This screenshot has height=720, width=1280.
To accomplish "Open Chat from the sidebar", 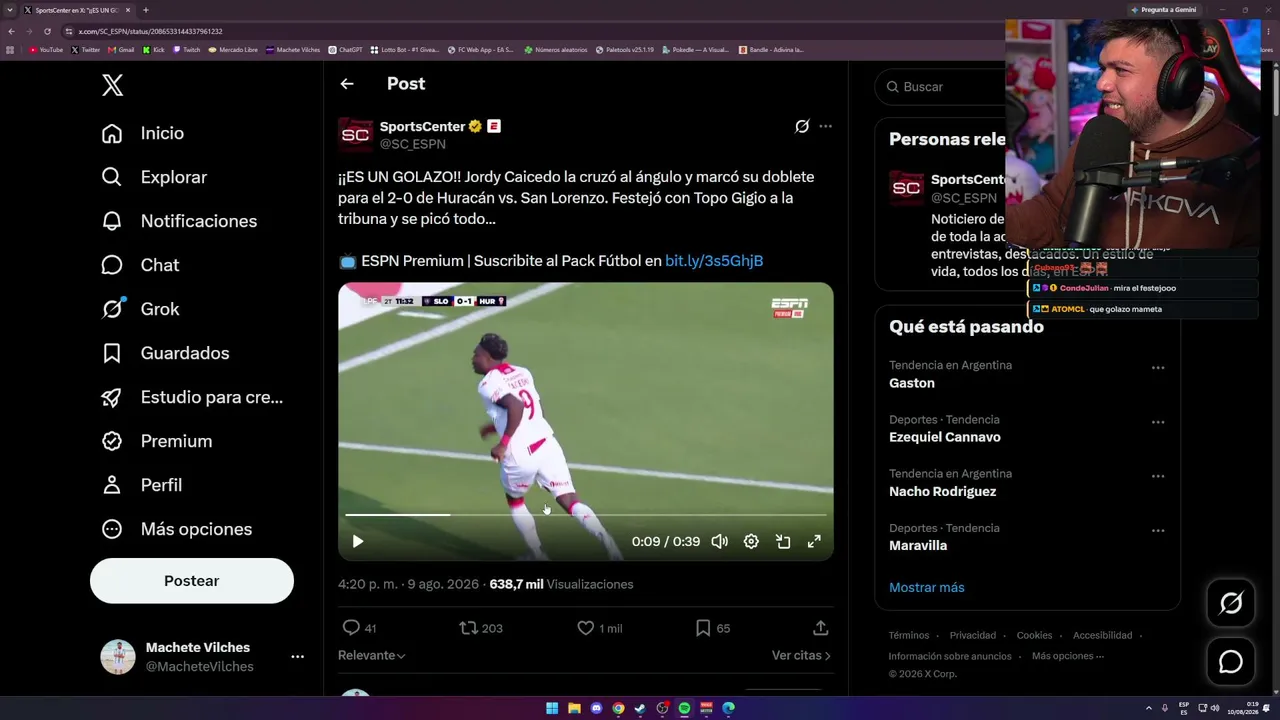I will tap(140, 265).
